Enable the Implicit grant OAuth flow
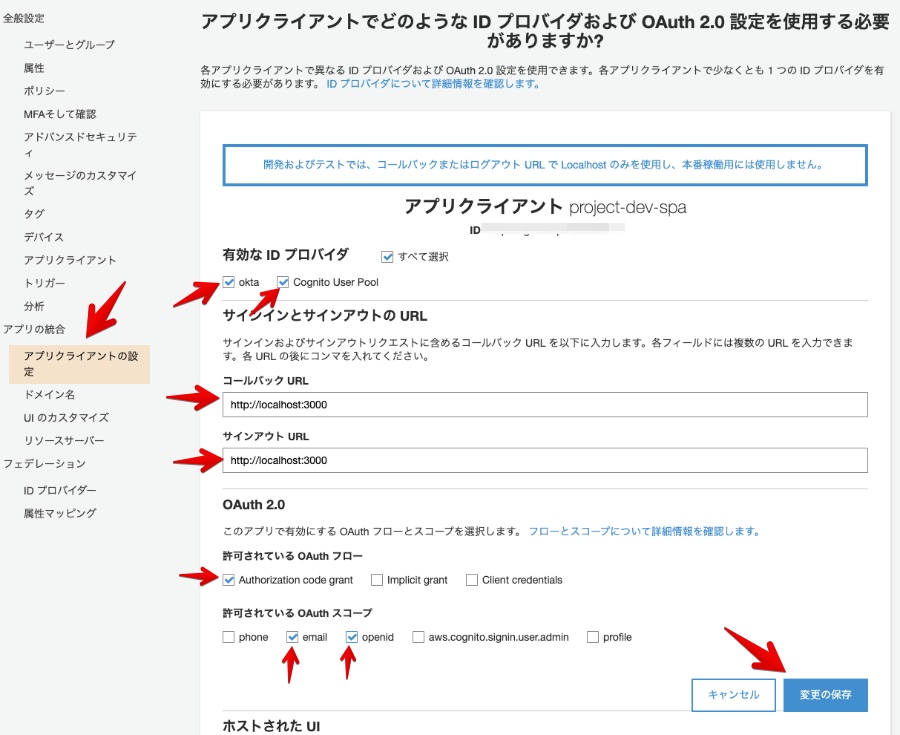This screenshot has height=735, width=900. [375, 580]
